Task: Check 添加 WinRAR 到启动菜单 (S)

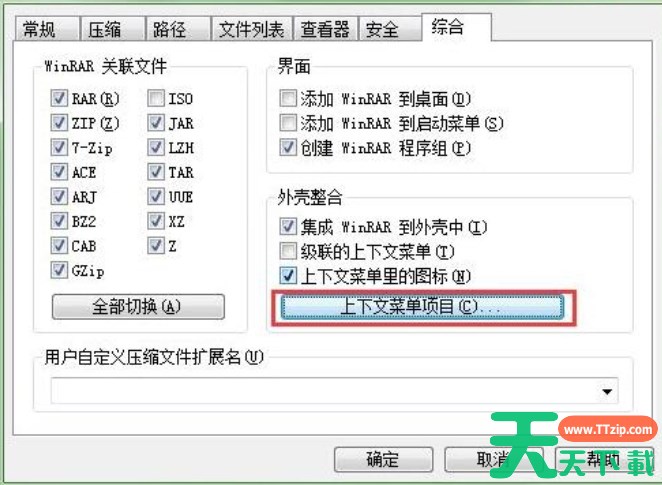Action: 288,123
